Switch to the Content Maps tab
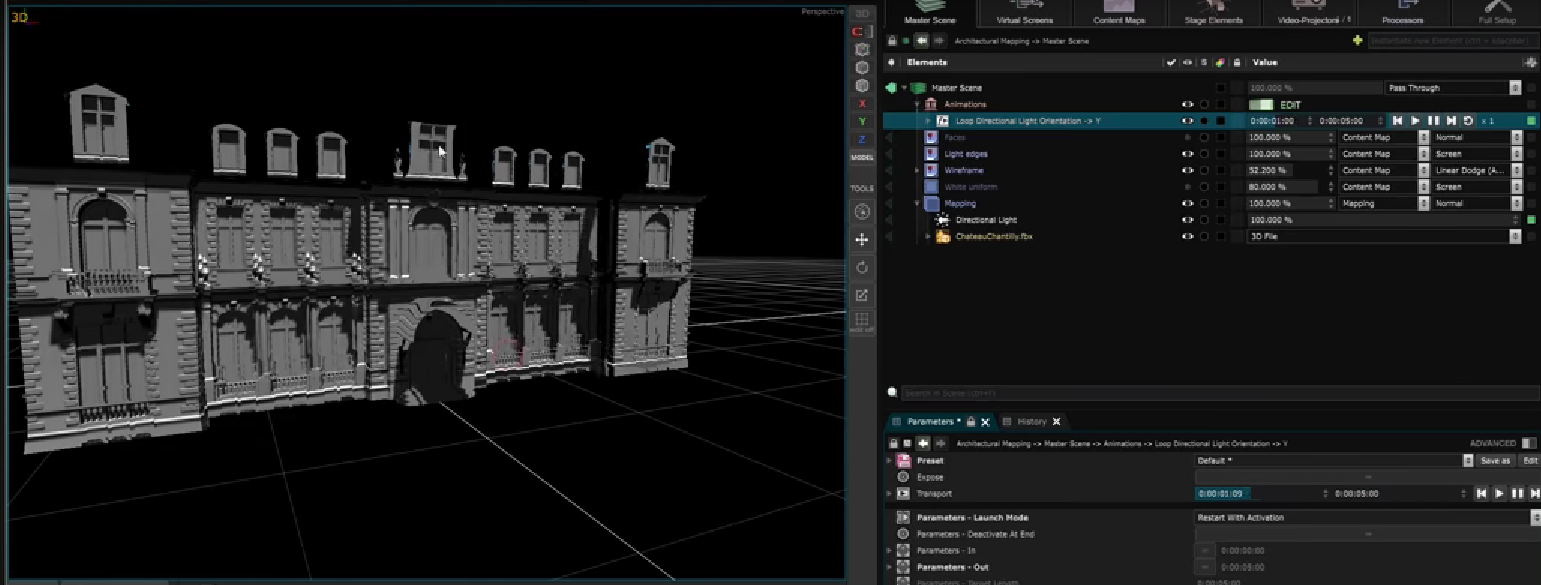1541x585 pixels. (x=1118, y=14)
